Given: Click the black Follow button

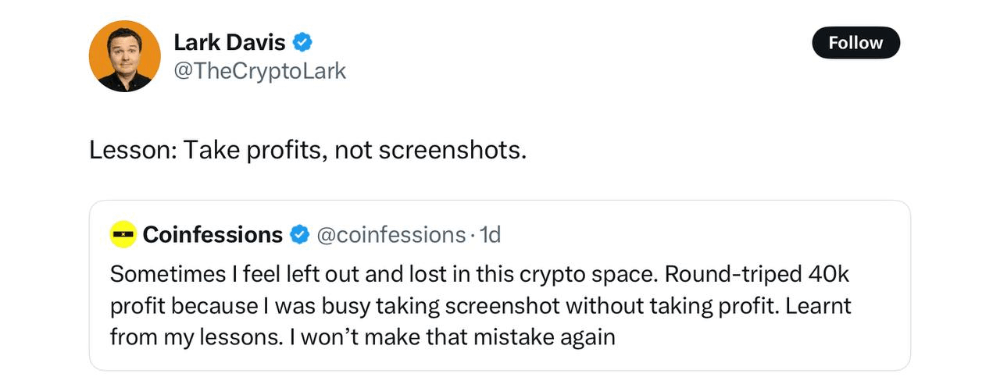Looking at the screenshot, I should tap(855, 43).
